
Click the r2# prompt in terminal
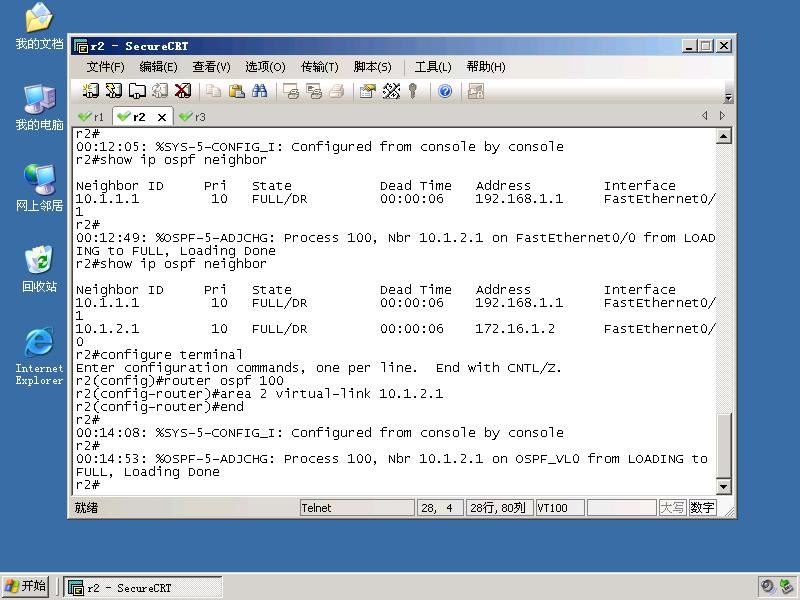[x=88, y=485]
